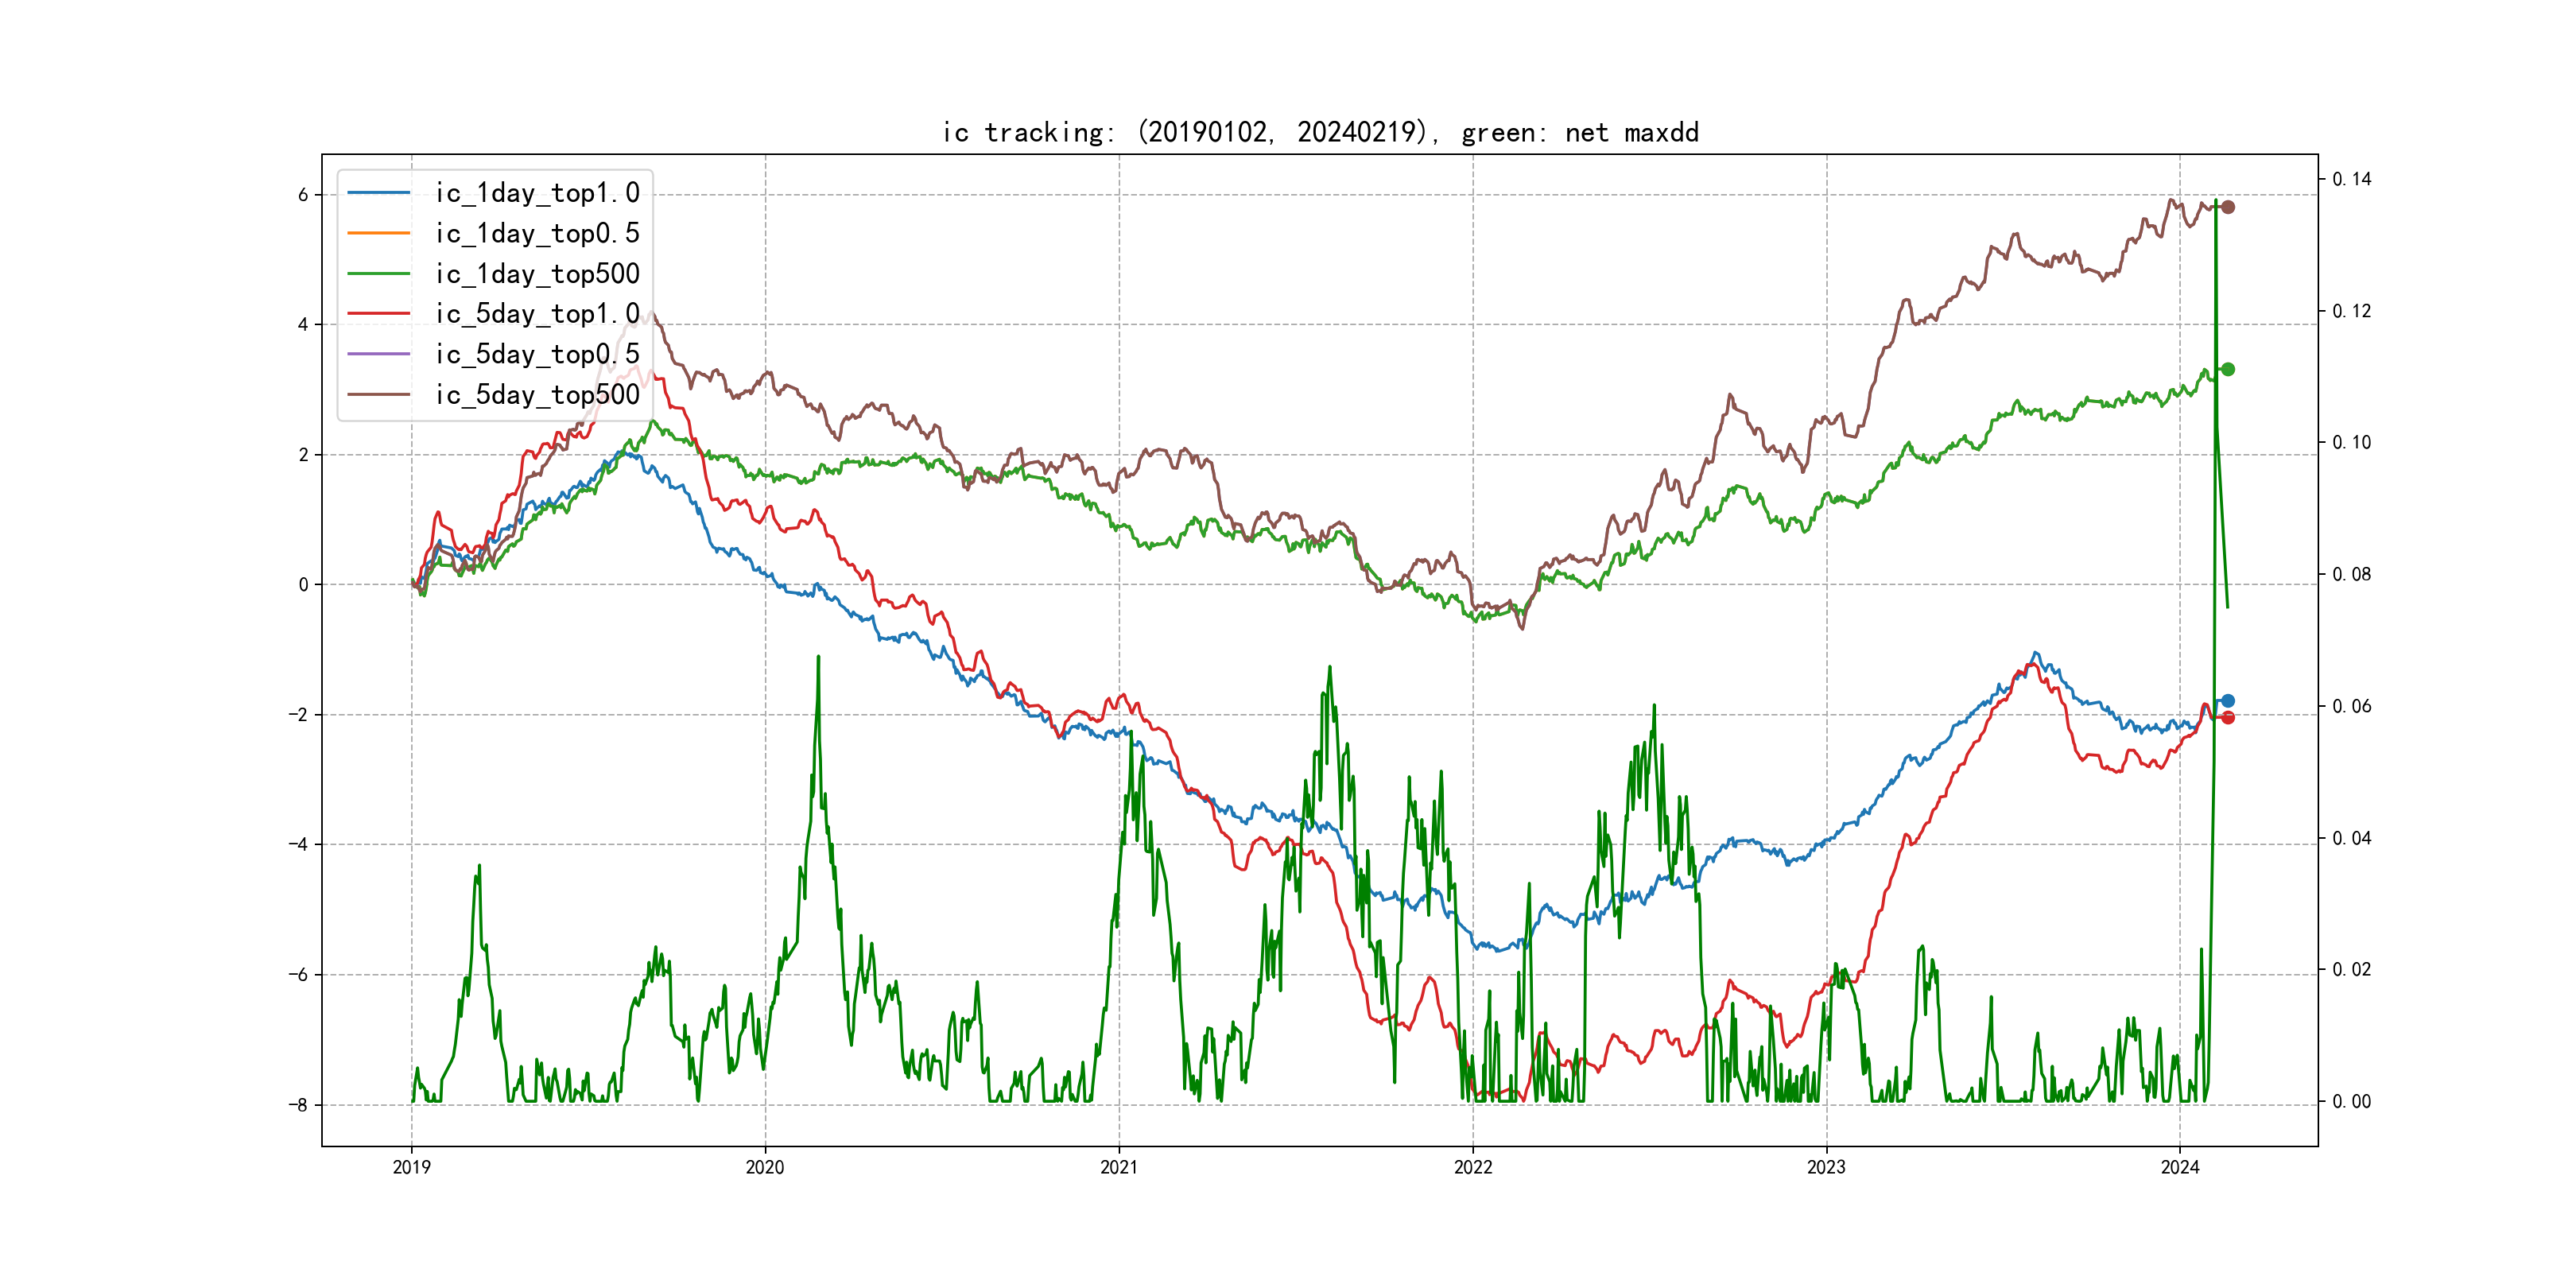Click the brown end-point marker dot
Screen dimensions: 2576x1288
(2227, 207)
